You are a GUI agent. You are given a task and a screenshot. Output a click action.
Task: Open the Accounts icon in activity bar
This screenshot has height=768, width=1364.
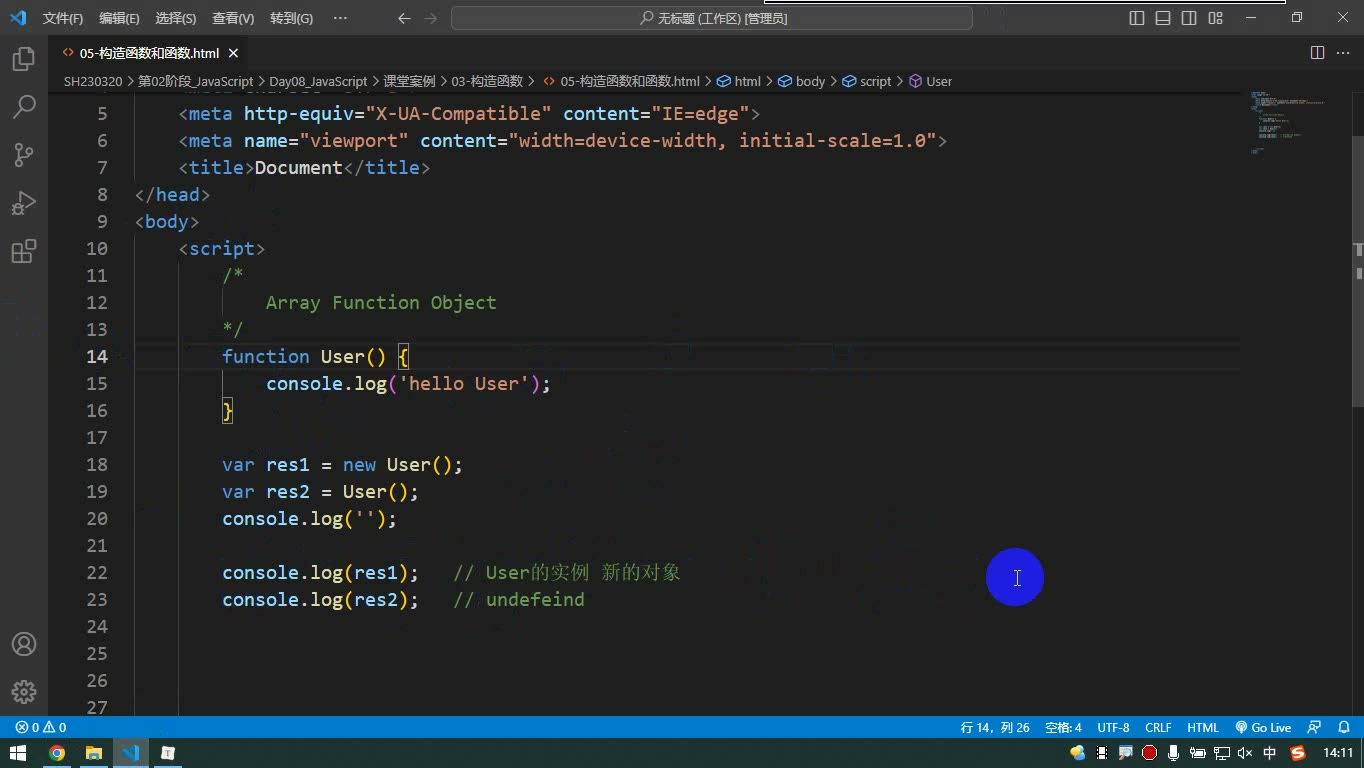(x=24, y=644)
